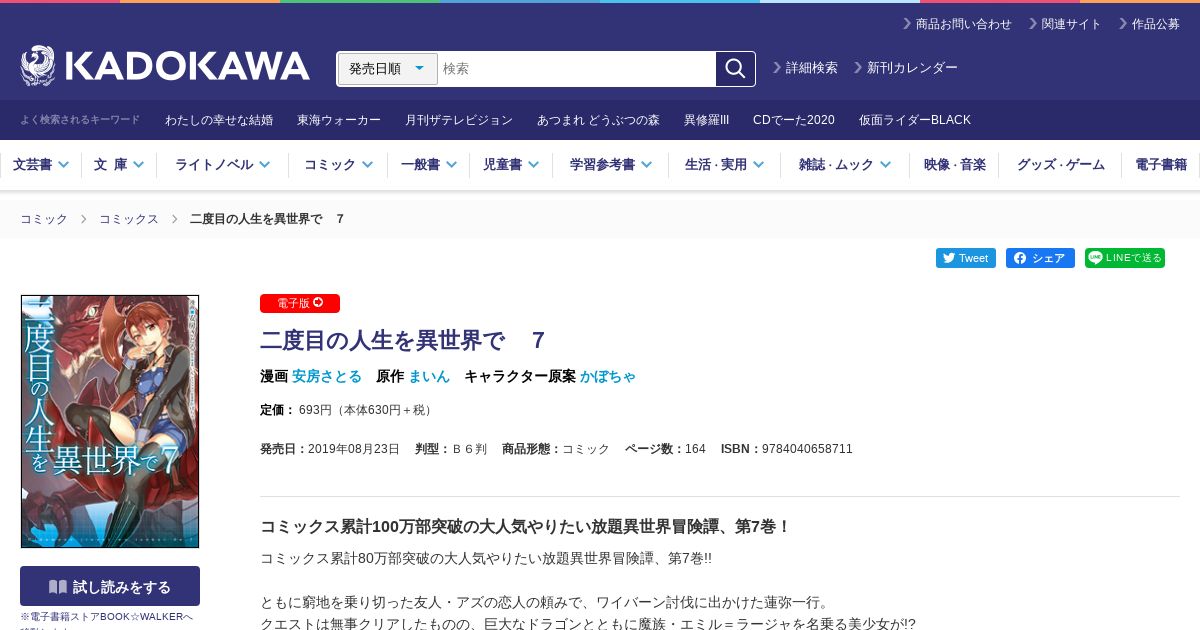
Task: Expand the 文芸書 menu
Action: pyautogui.click(x=41, y=165)
